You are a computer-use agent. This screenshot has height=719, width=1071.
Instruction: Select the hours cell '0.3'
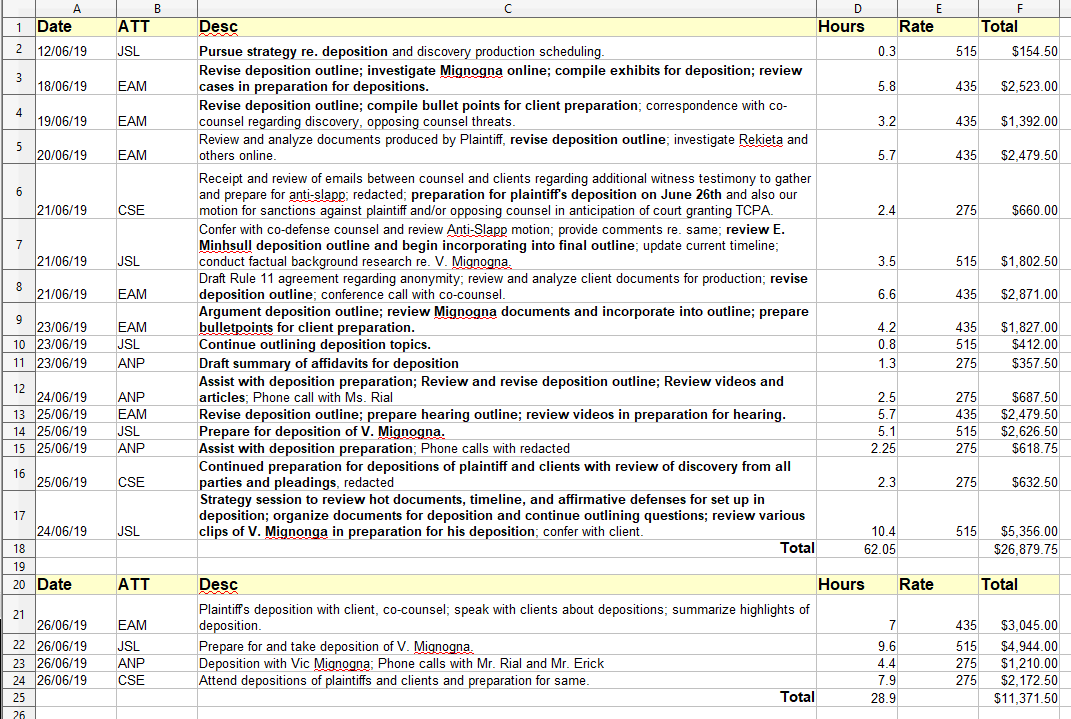(x=857, y=48)
